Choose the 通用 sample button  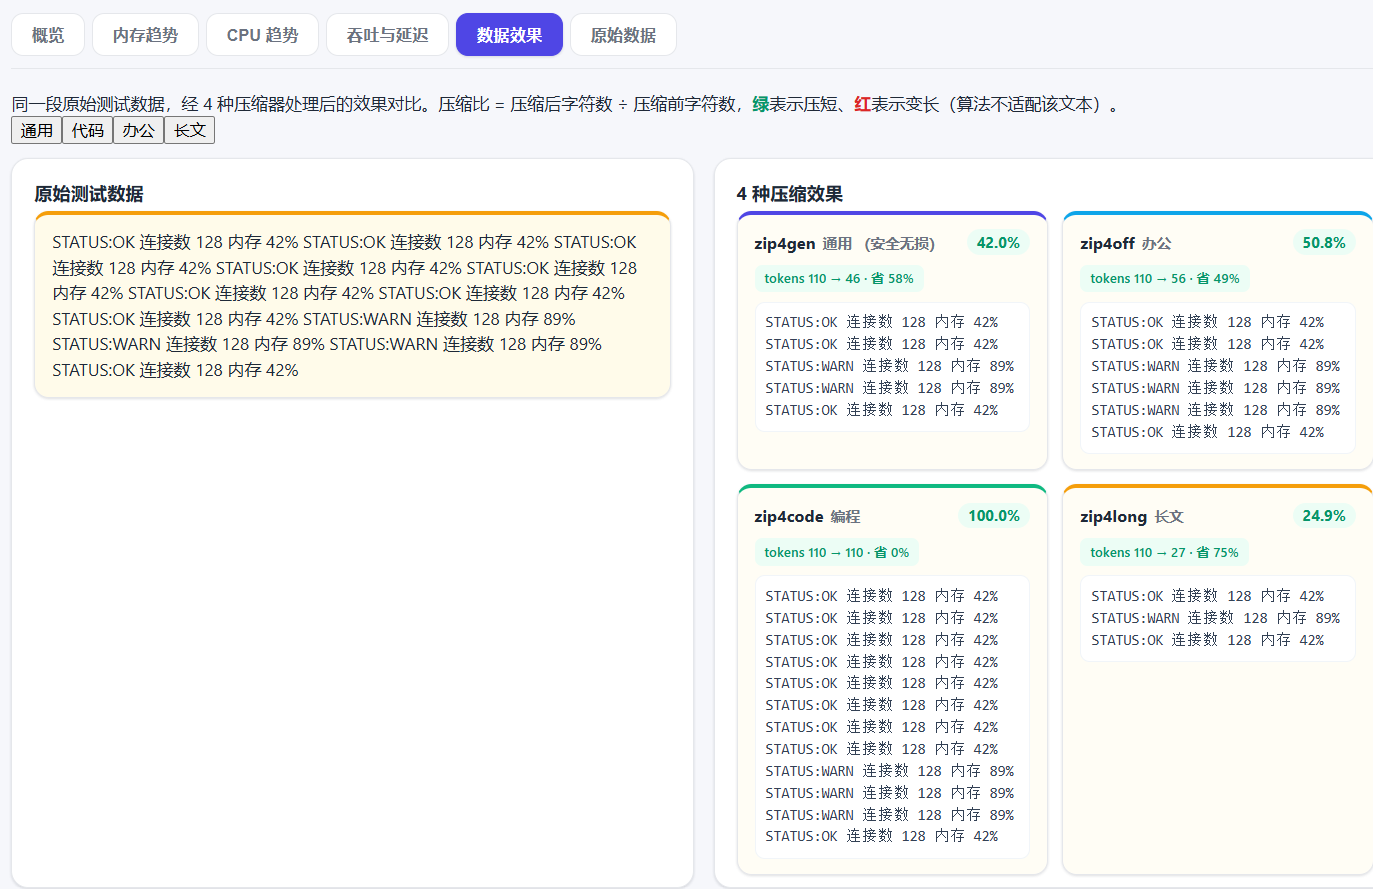(37, 131)
